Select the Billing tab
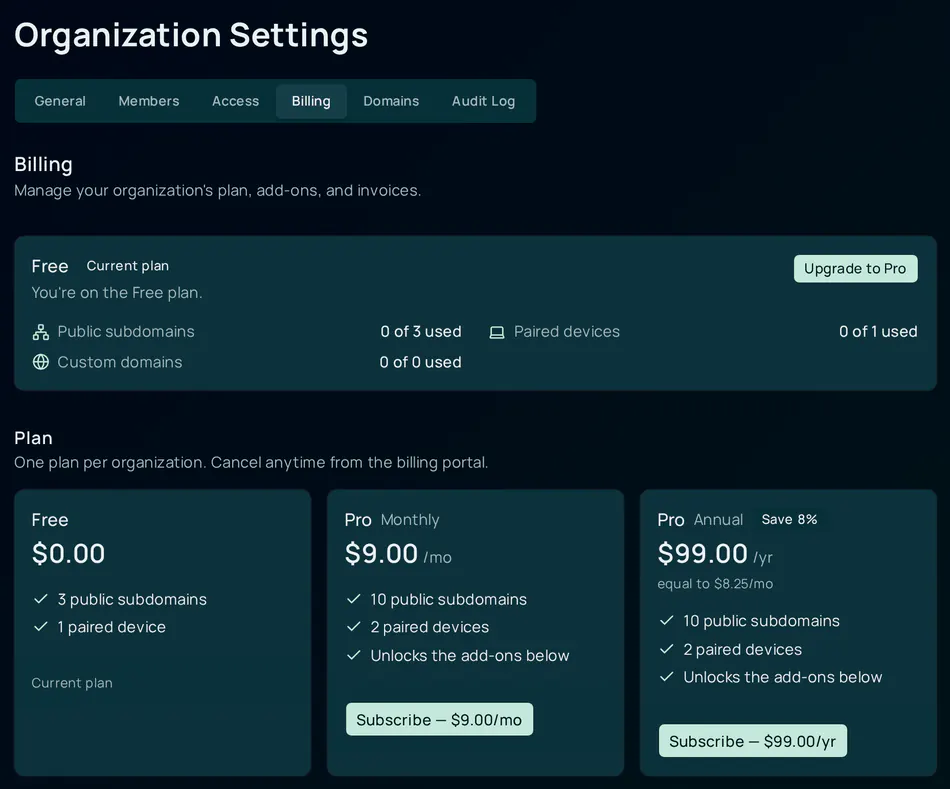The width and height of the screenshot is (950, 789). tap(311, 101)
